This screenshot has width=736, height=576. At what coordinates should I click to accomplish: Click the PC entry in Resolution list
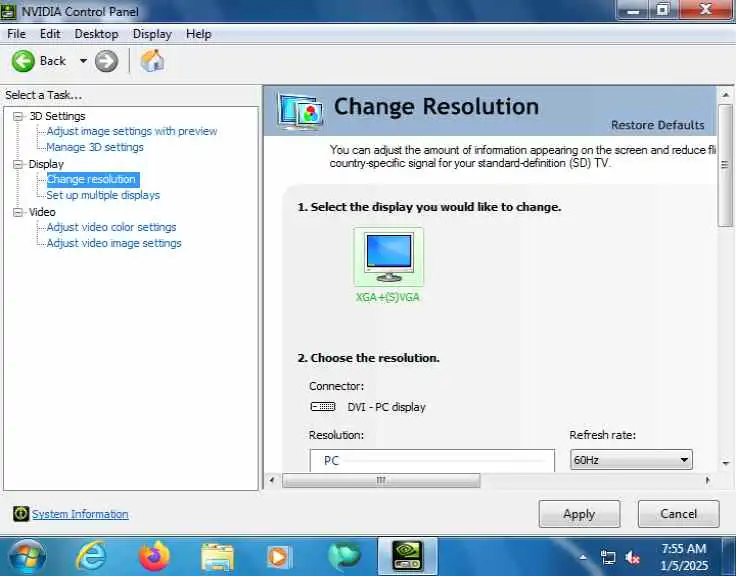point(332,461)
